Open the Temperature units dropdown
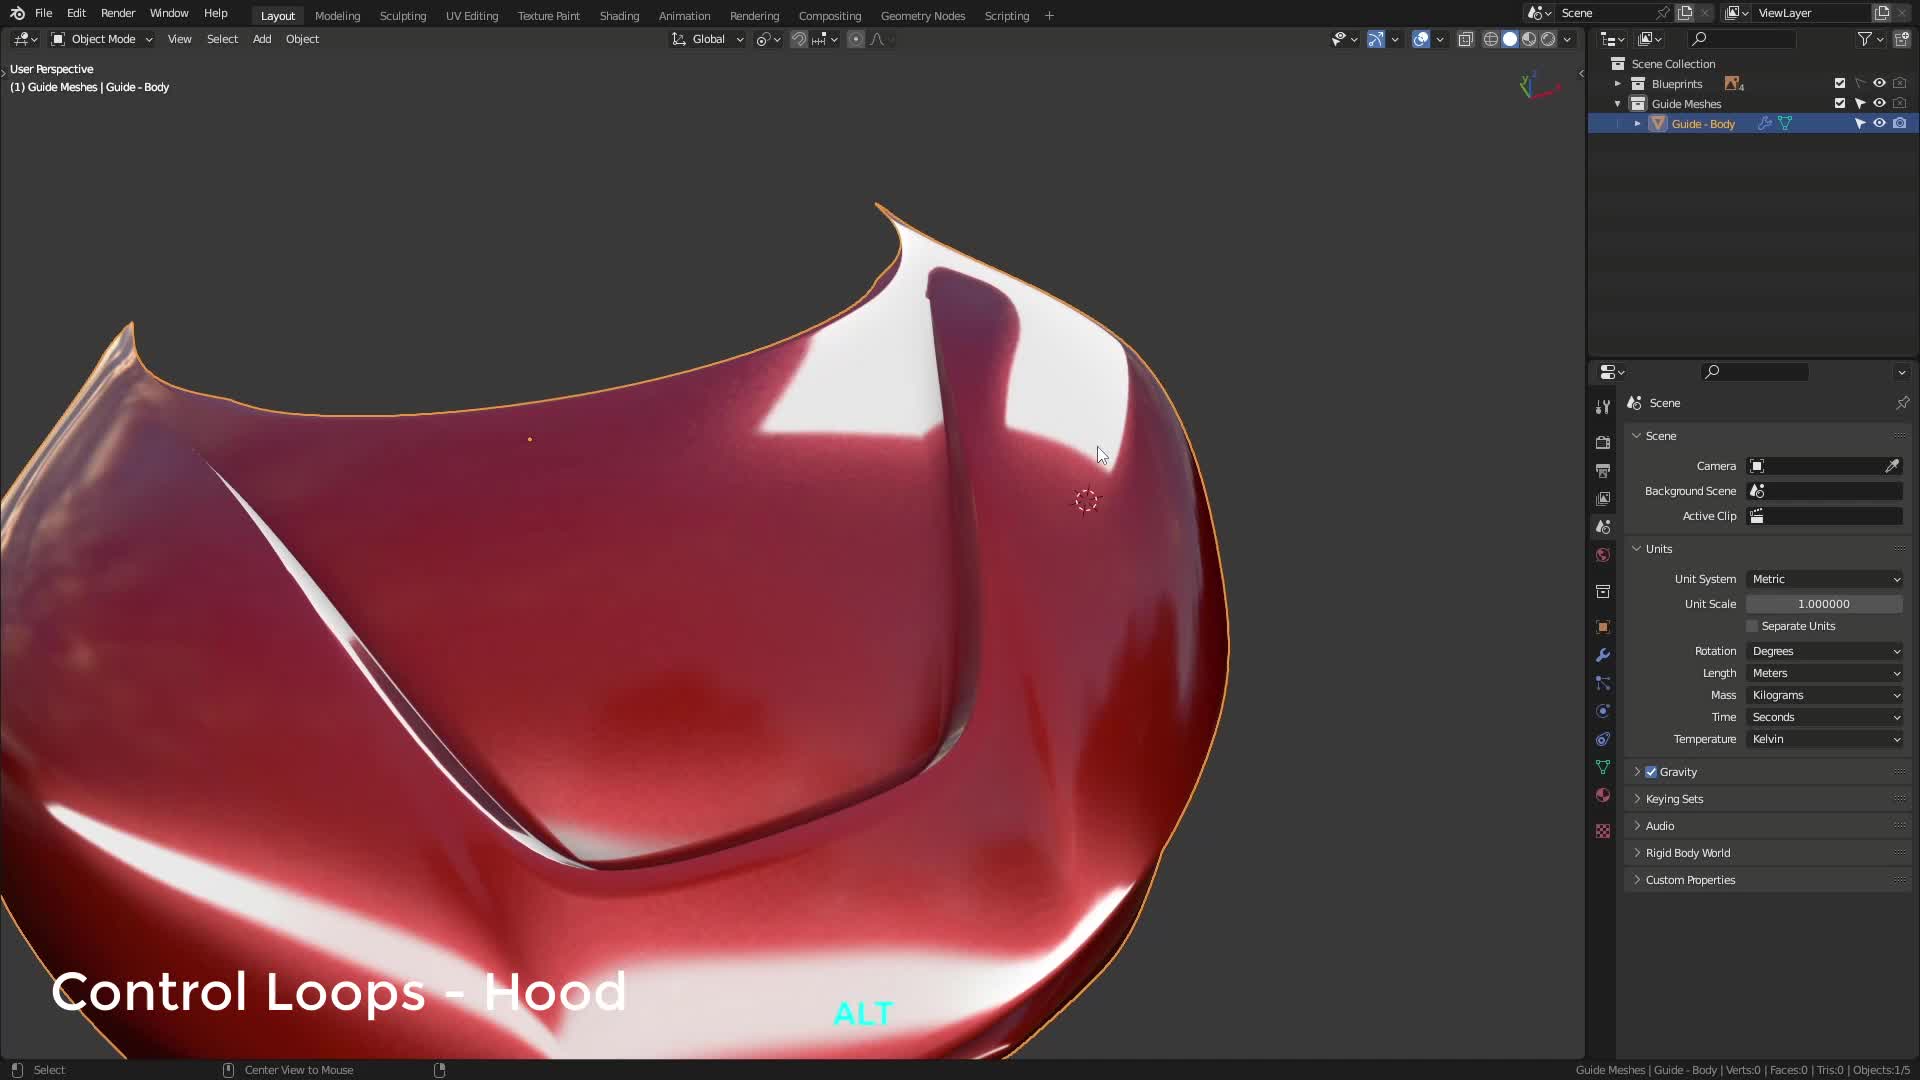Viewport: 1920px width, 1080px height. pos(1825,739)
